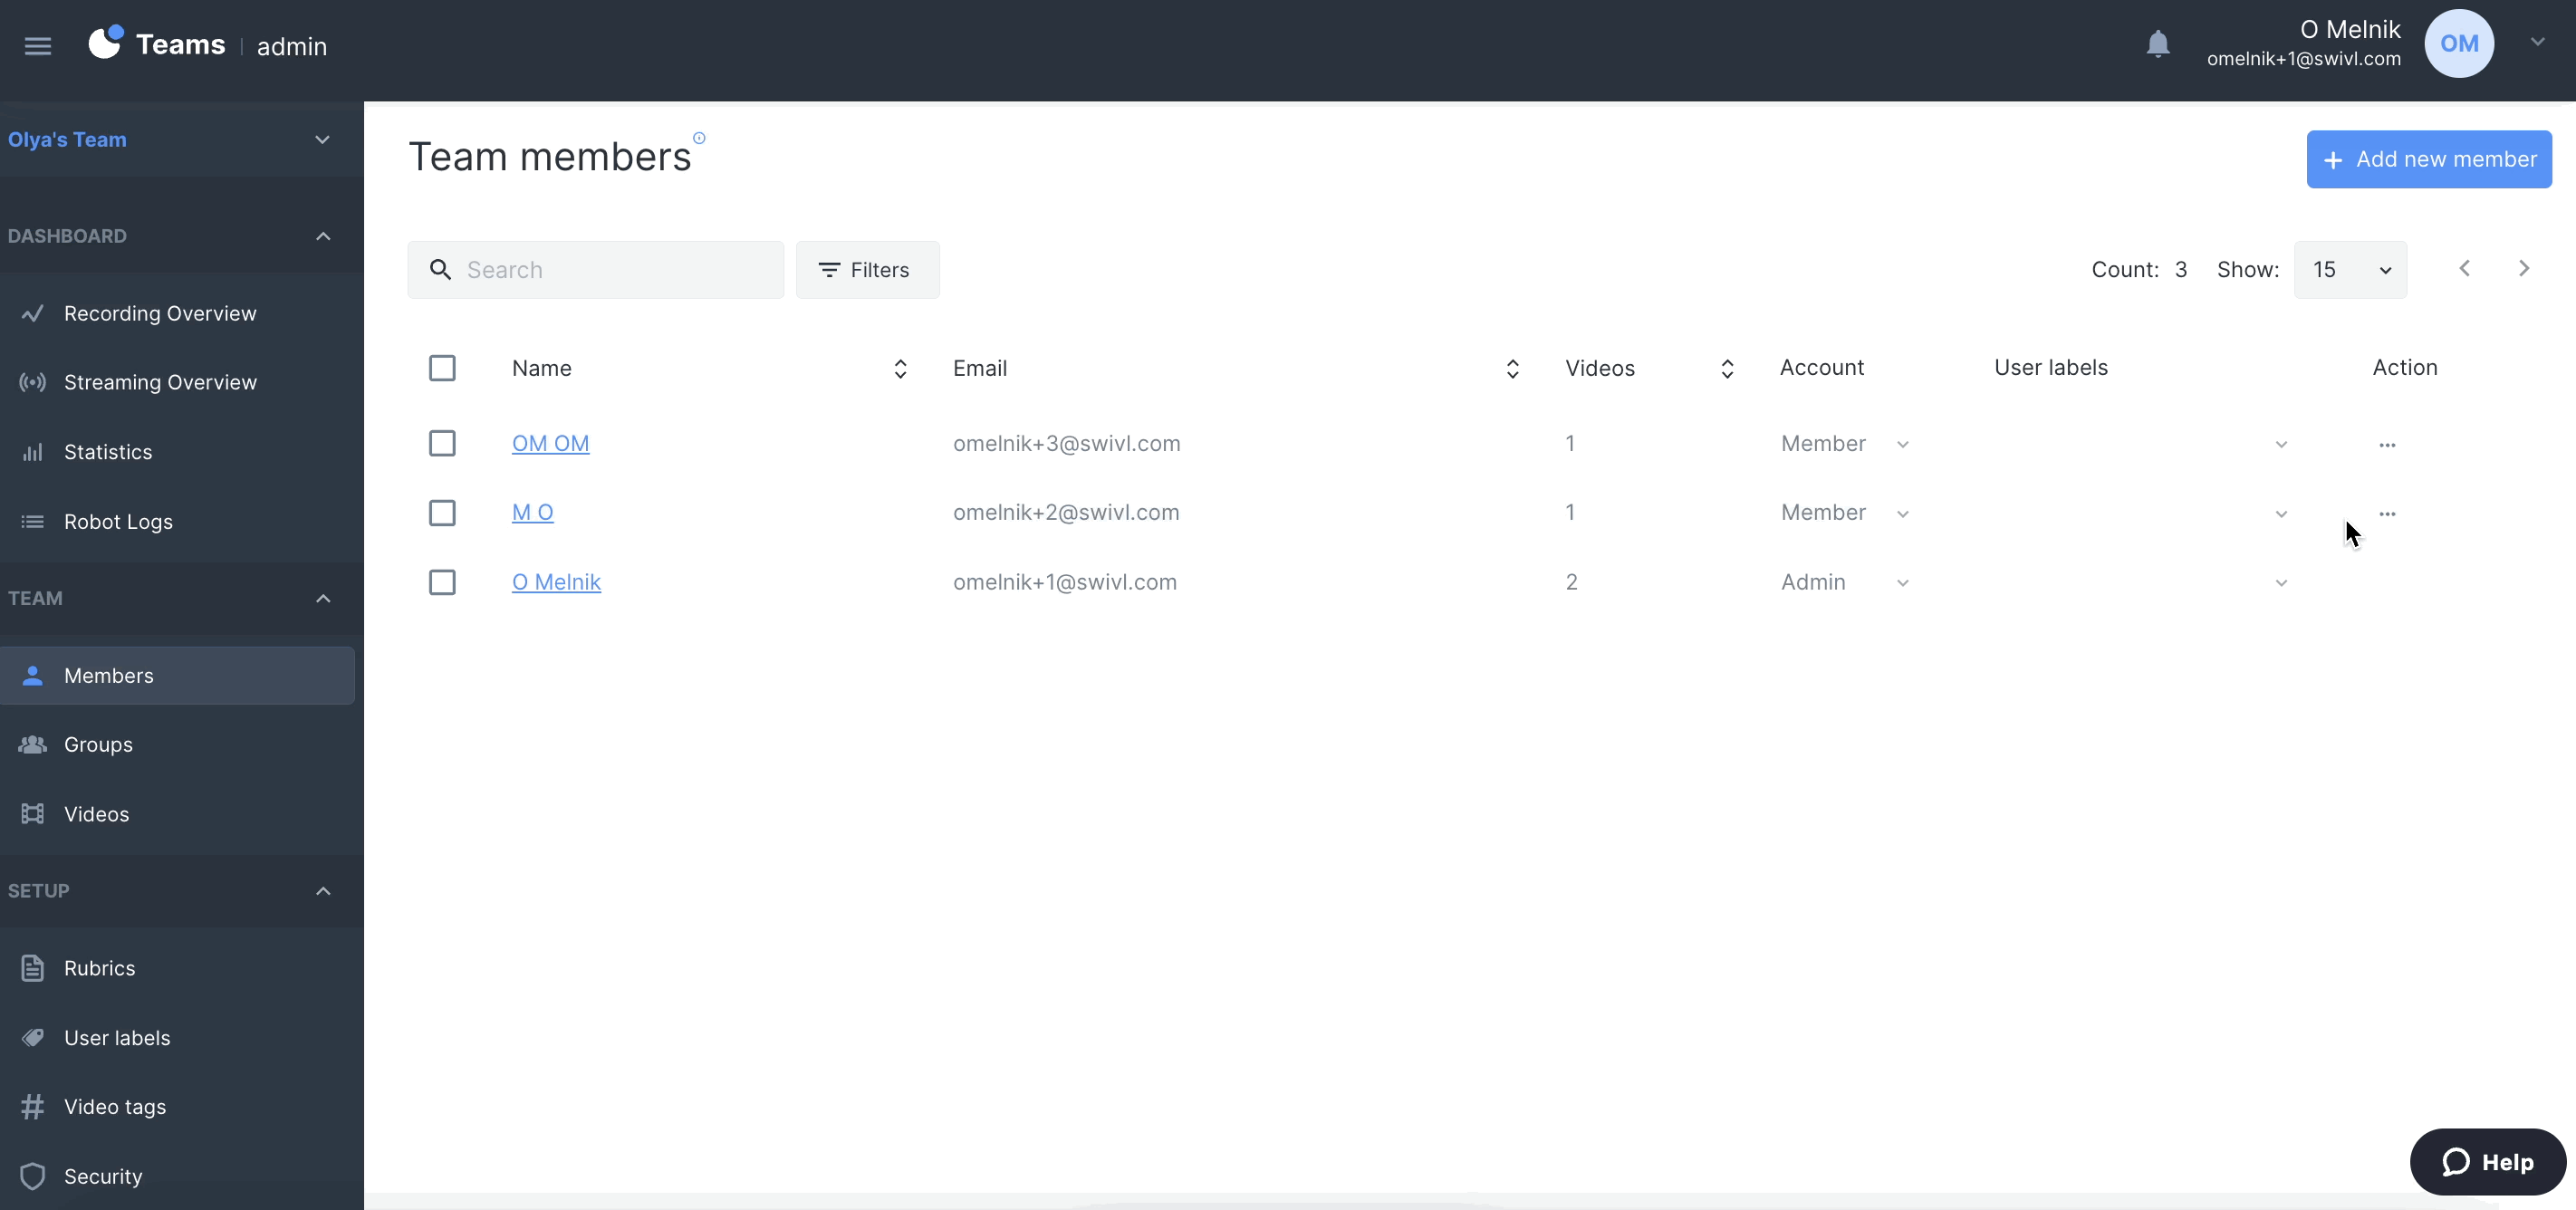
Task: Select the OM OM member checkbox
Action: [442, 444]
